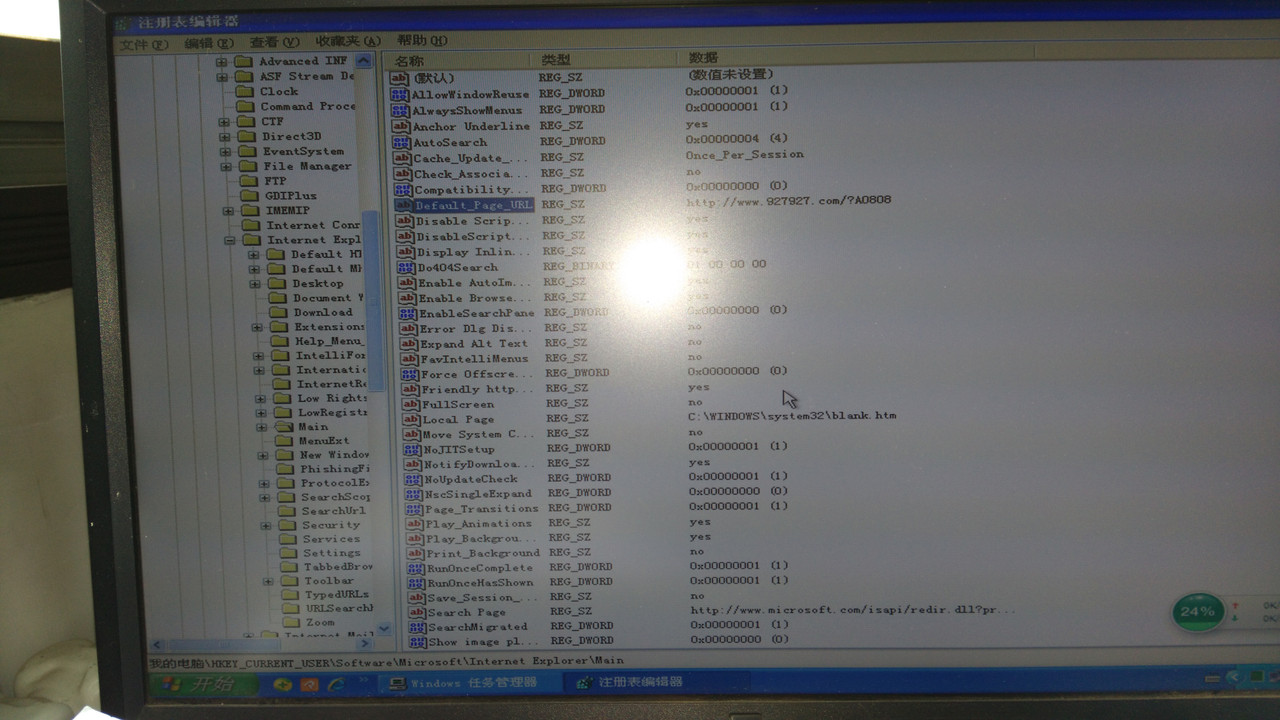The width and height of the screenshot is (1280, 720).
Task: Expand the CTF key
Action: 223,122
